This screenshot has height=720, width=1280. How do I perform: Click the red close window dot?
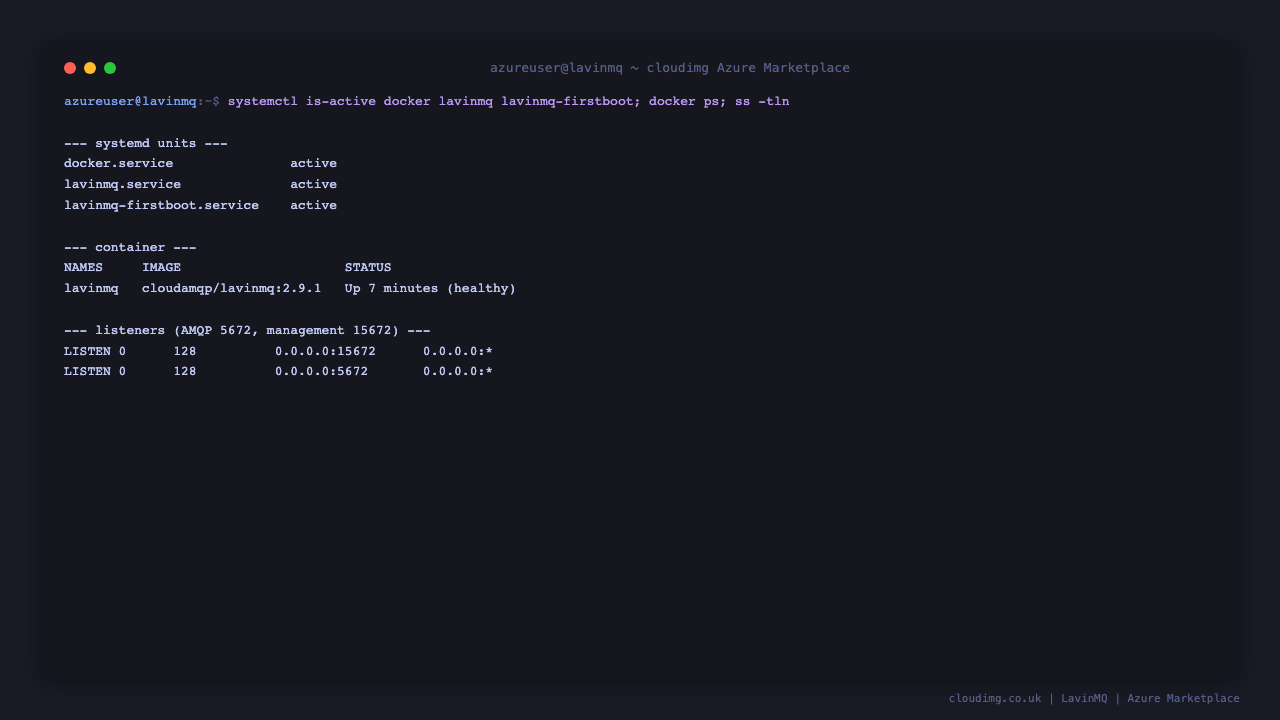[70, 68]
